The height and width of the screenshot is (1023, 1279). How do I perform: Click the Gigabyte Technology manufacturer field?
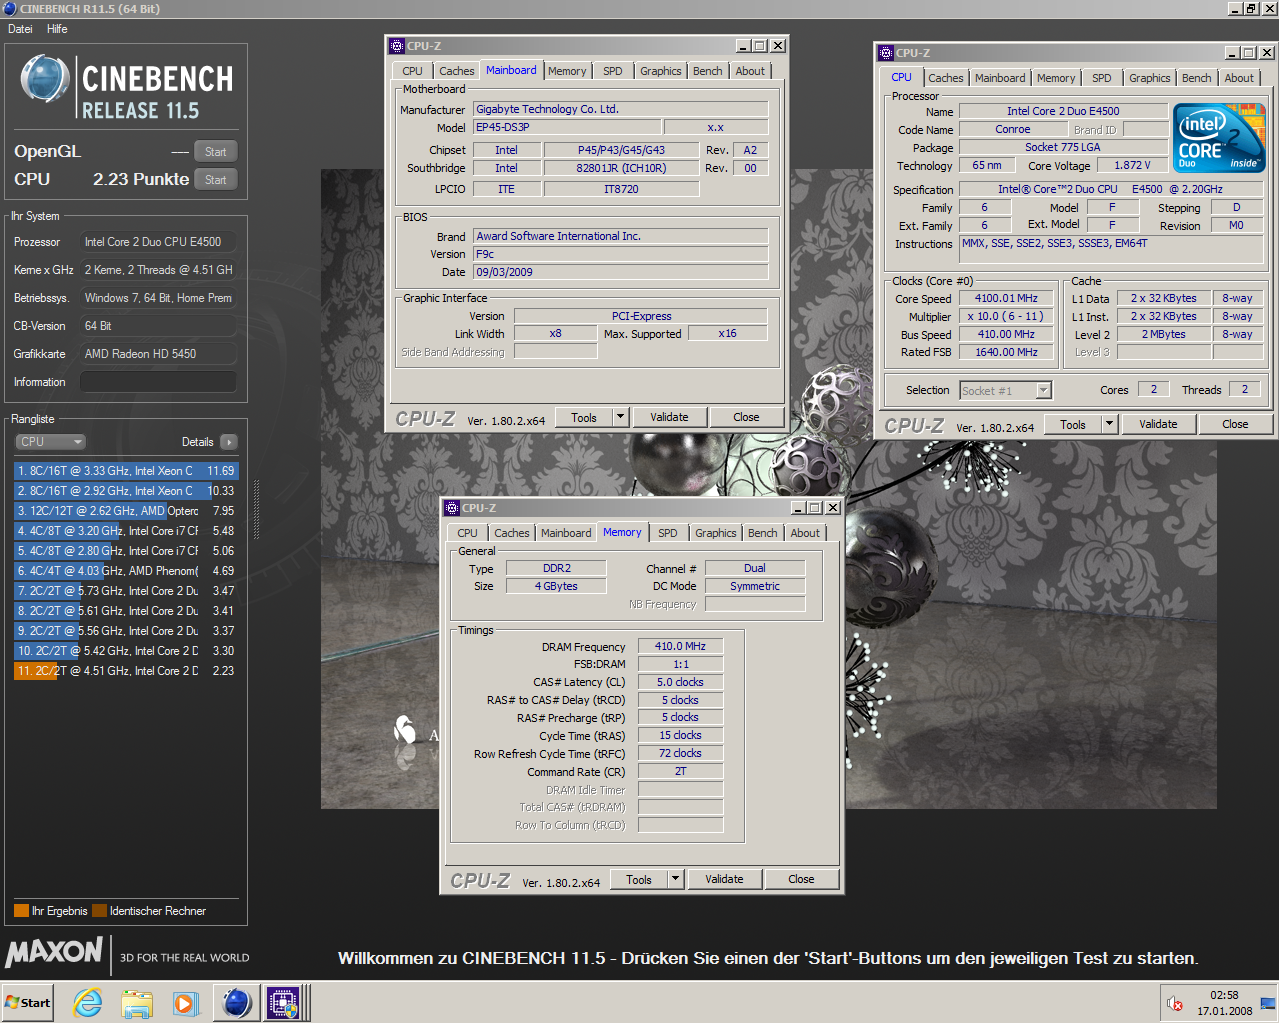pos(621,109)
